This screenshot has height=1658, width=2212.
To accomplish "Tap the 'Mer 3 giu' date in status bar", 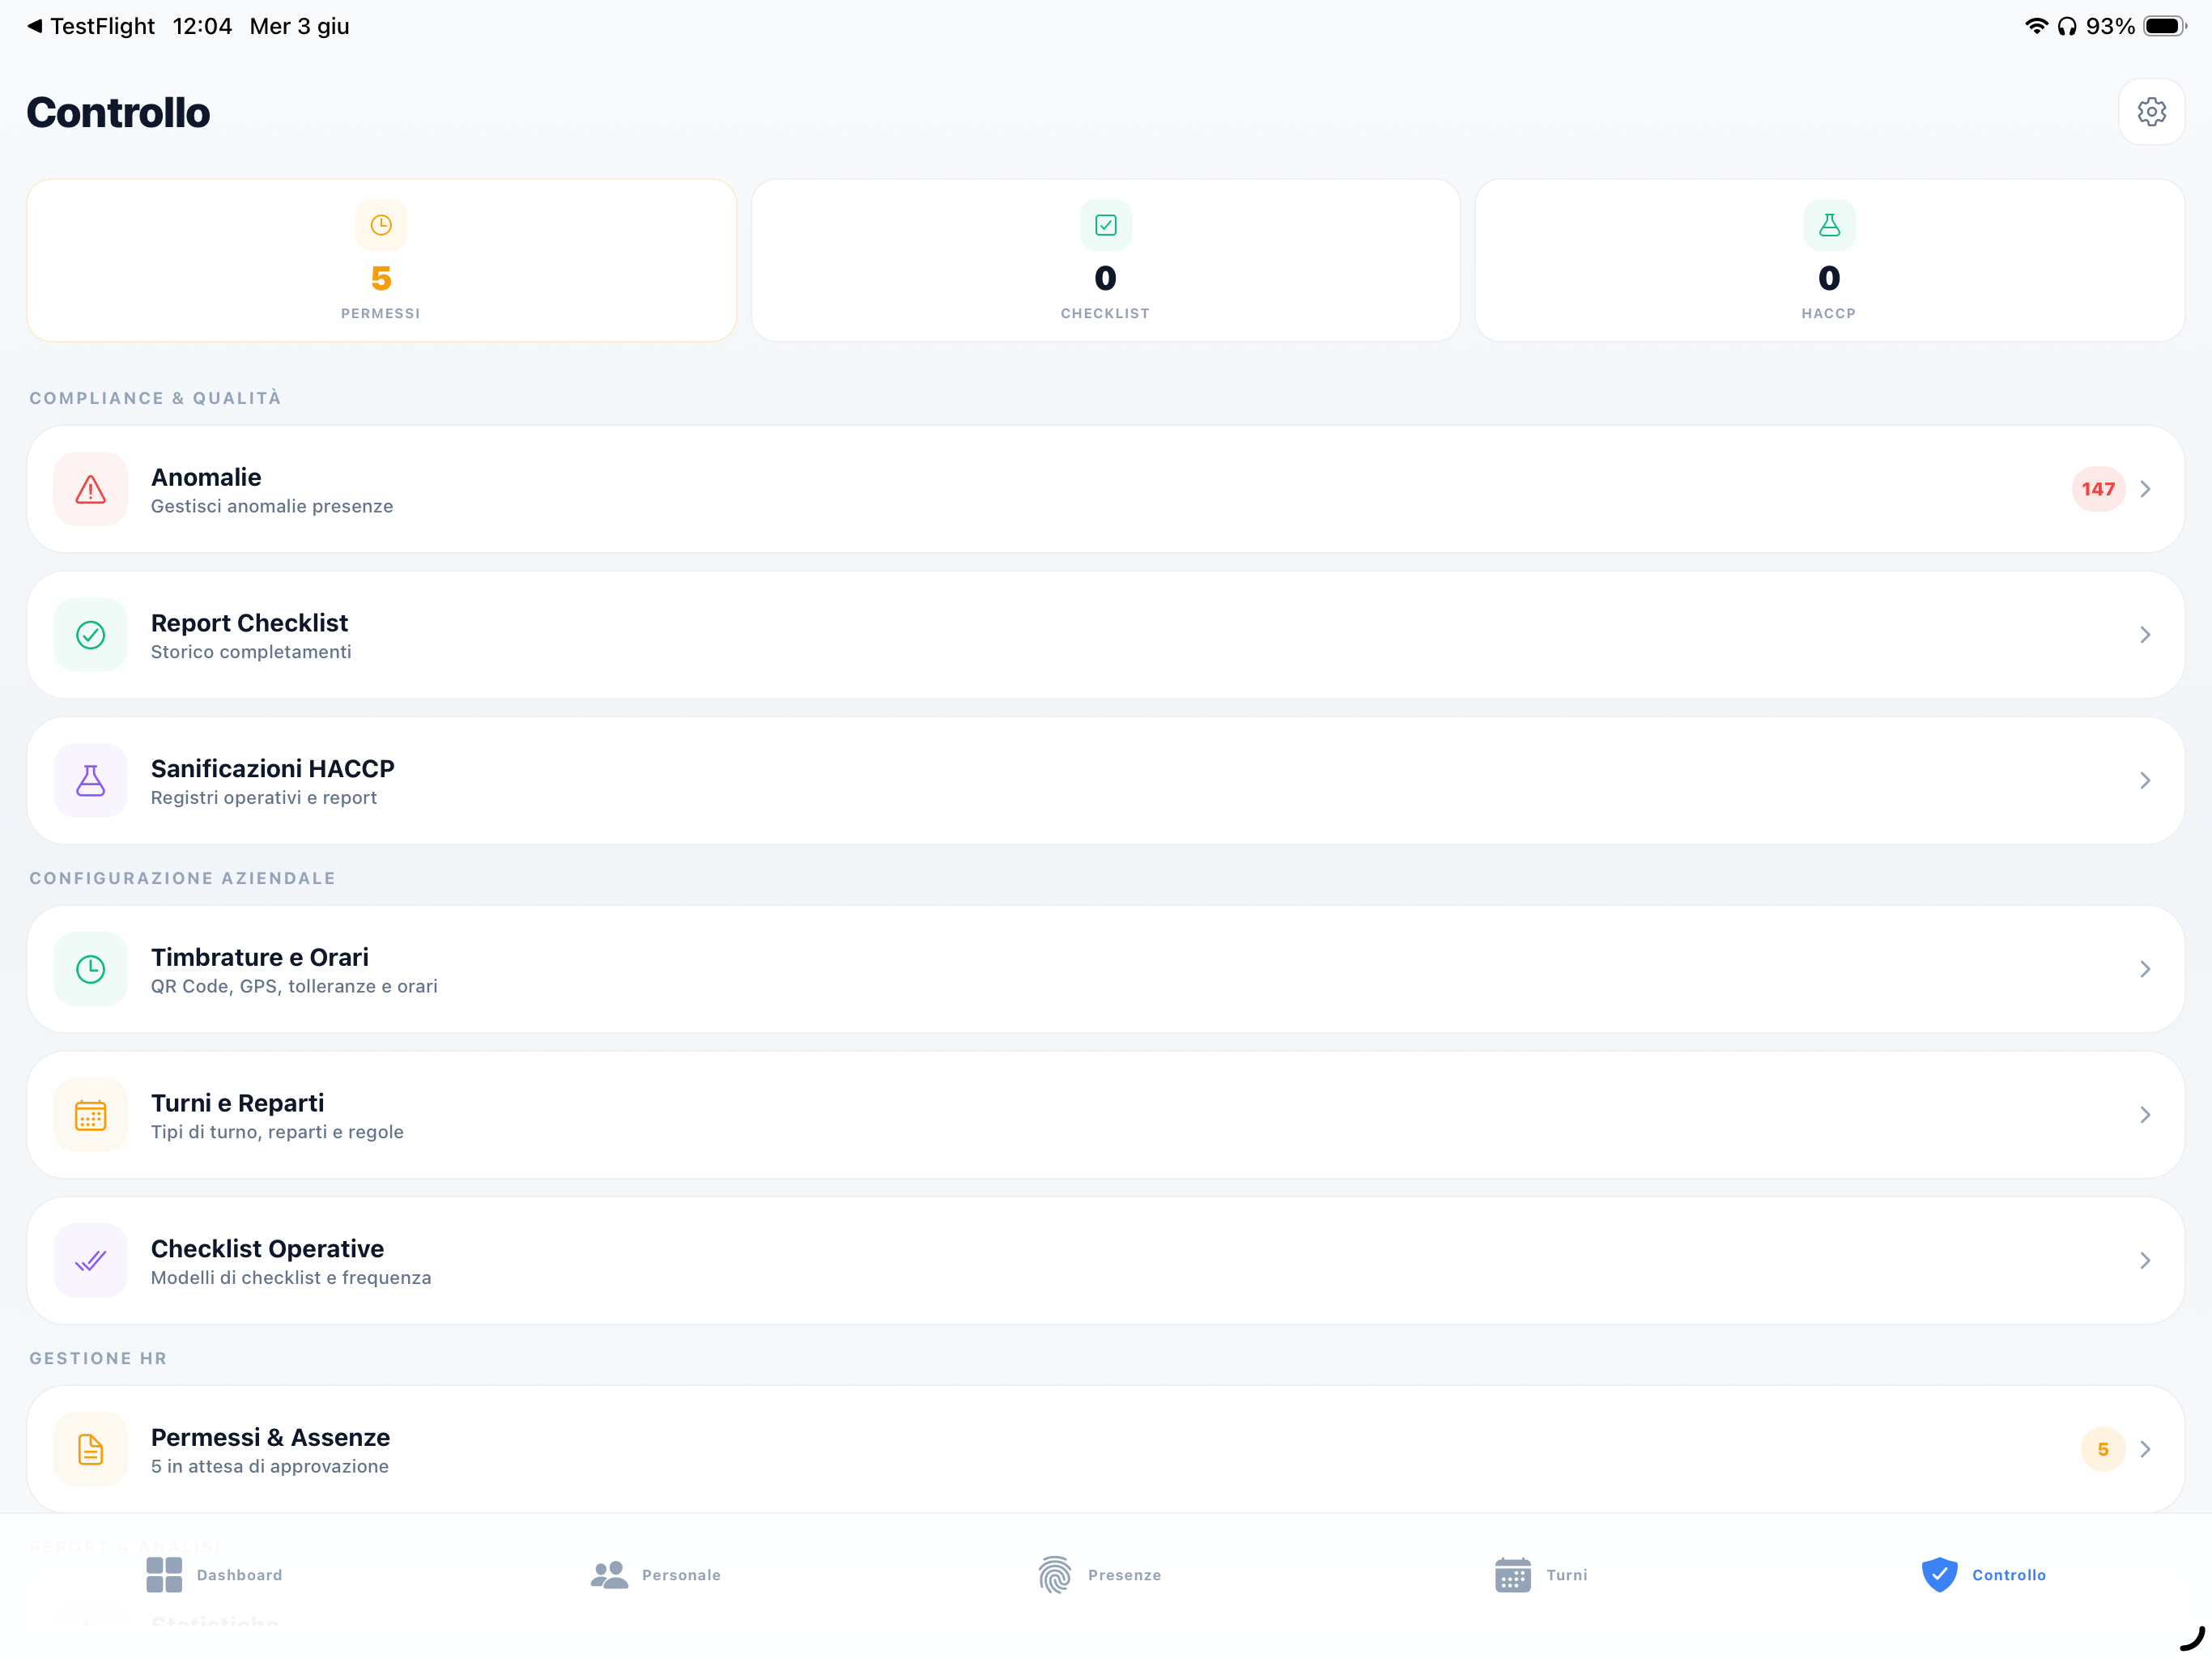I will pyautogui.click(x=299, y=26).
